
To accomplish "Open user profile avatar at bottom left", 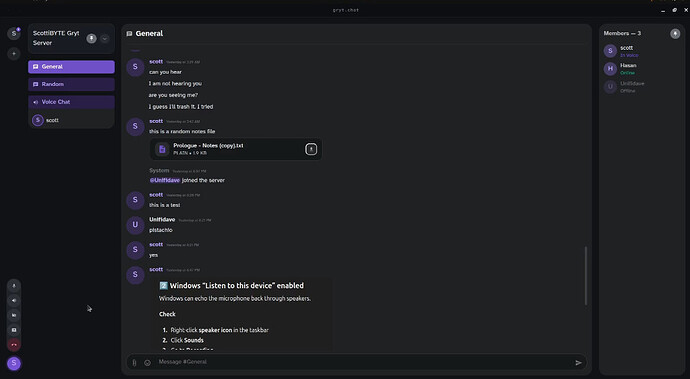I will tap(14, 363).
